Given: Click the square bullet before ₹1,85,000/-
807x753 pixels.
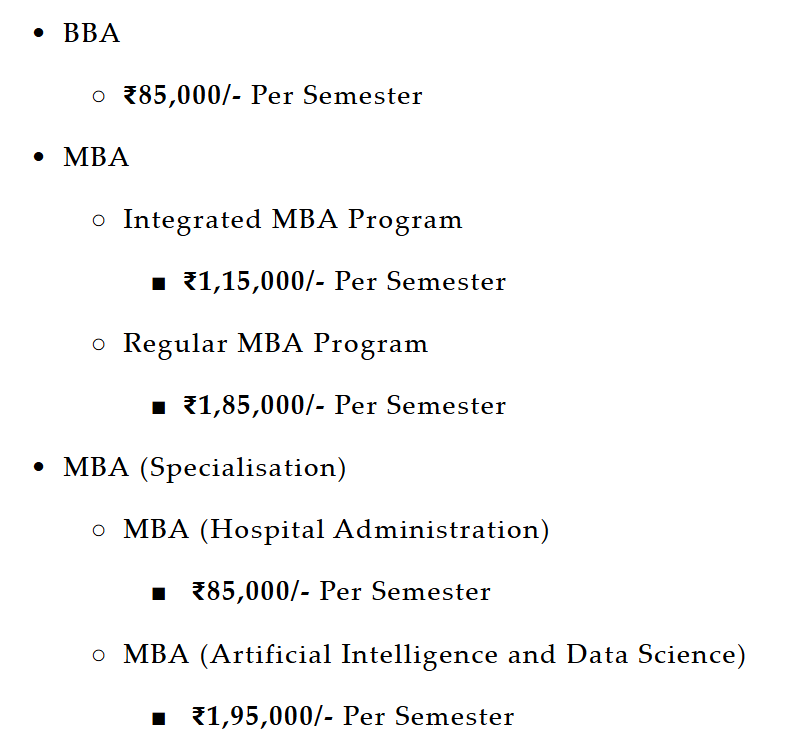Looking at the screenshot, I should tap(158, 407).
